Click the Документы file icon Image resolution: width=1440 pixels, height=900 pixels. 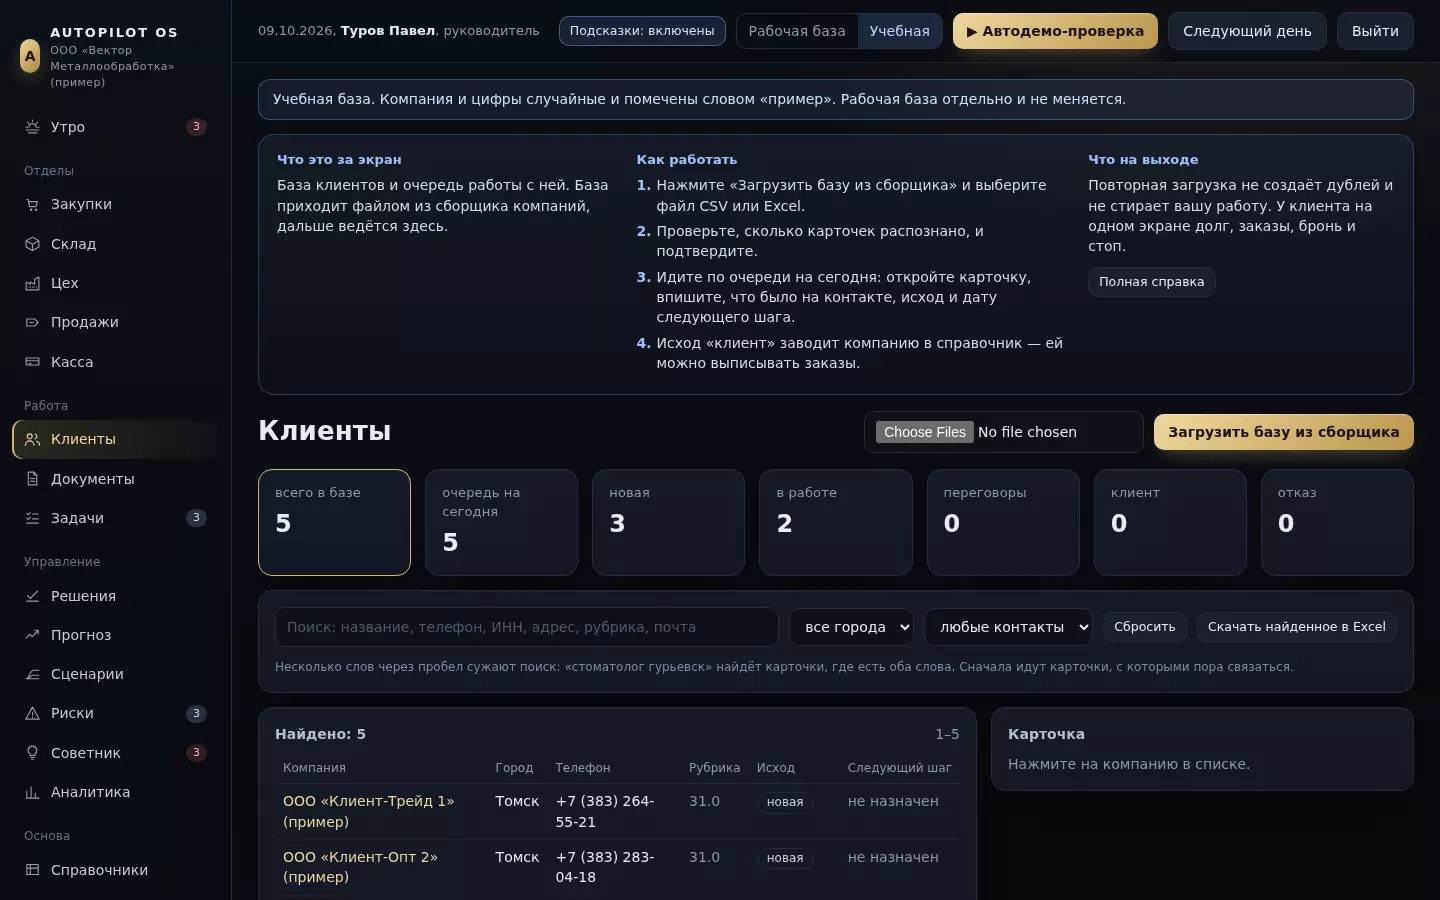[x=32, y=479]
